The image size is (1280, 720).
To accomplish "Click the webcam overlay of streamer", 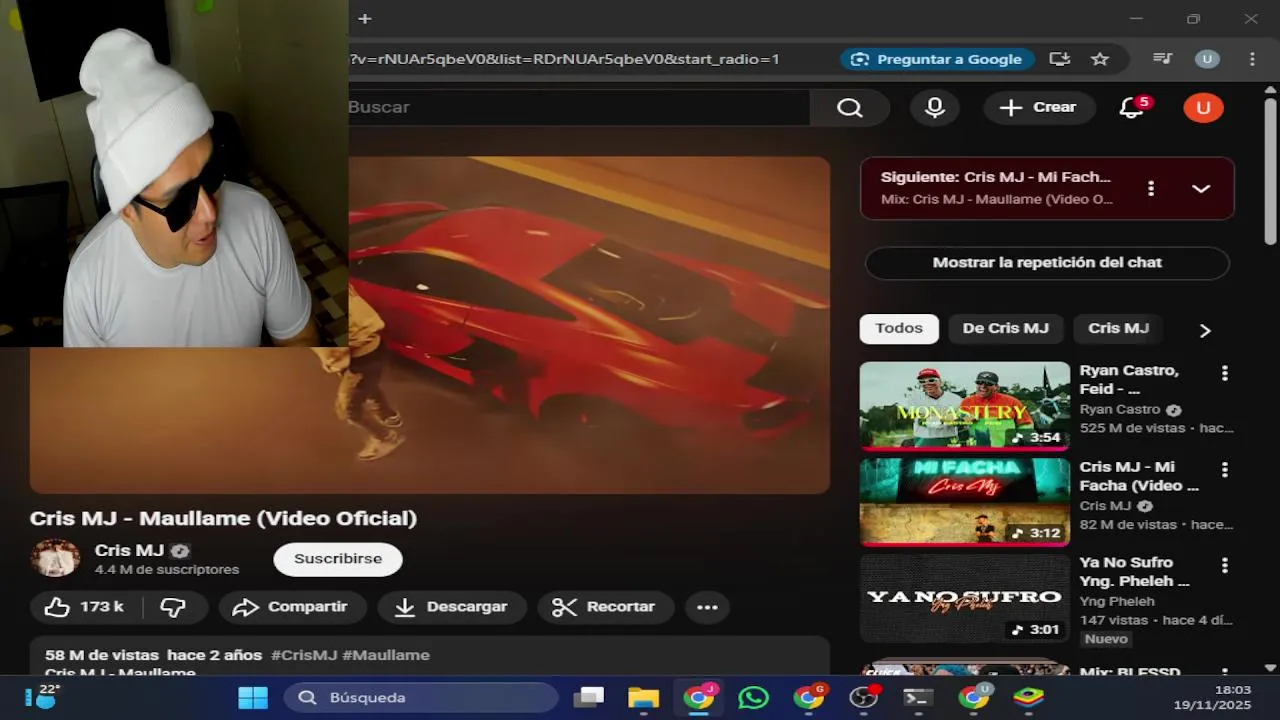I will [174, 174].
